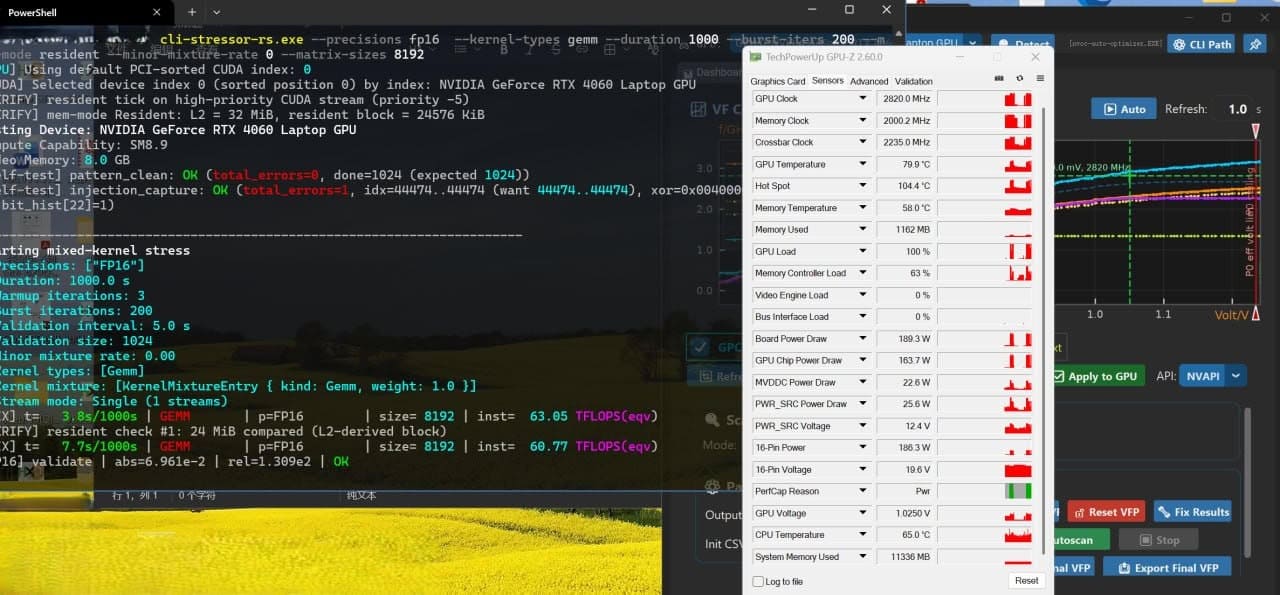Click the Stop button in optimizer
The width and height of the screenshot is (1280, 595).
(1158, 540)
